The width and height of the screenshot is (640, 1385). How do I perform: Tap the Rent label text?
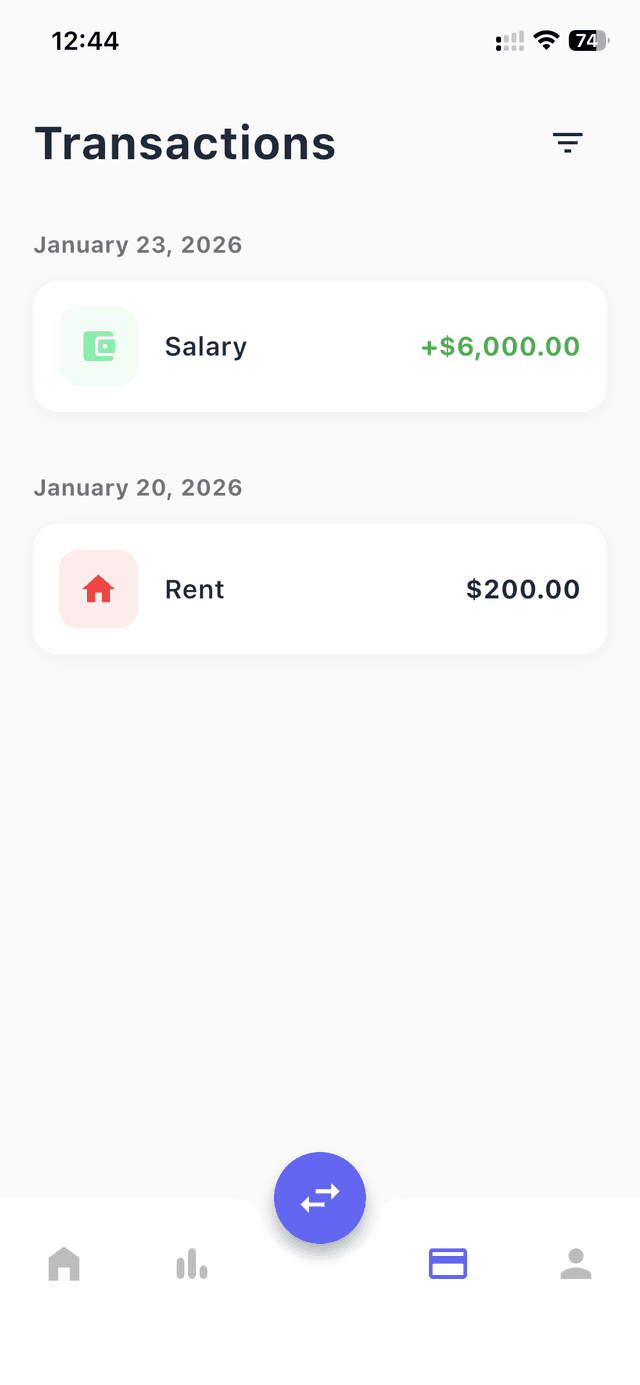194,589
